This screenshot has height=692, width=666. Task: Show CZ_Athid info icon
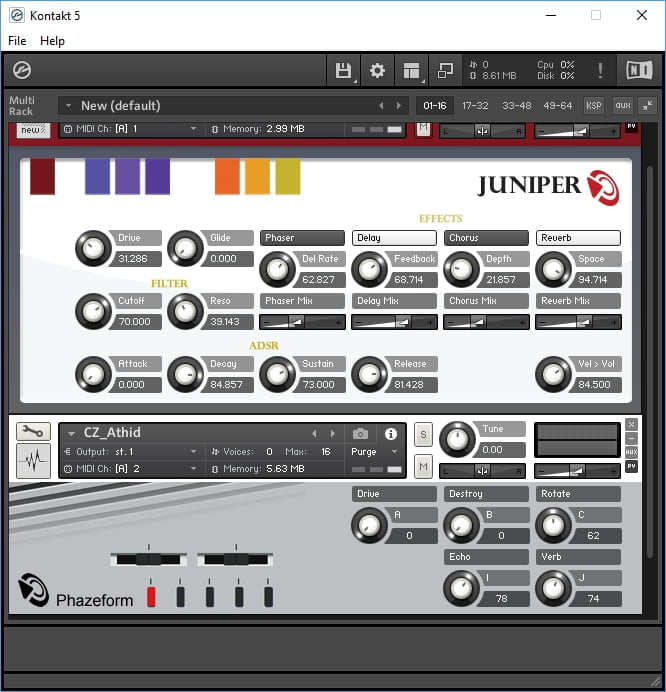pos(391,434)
